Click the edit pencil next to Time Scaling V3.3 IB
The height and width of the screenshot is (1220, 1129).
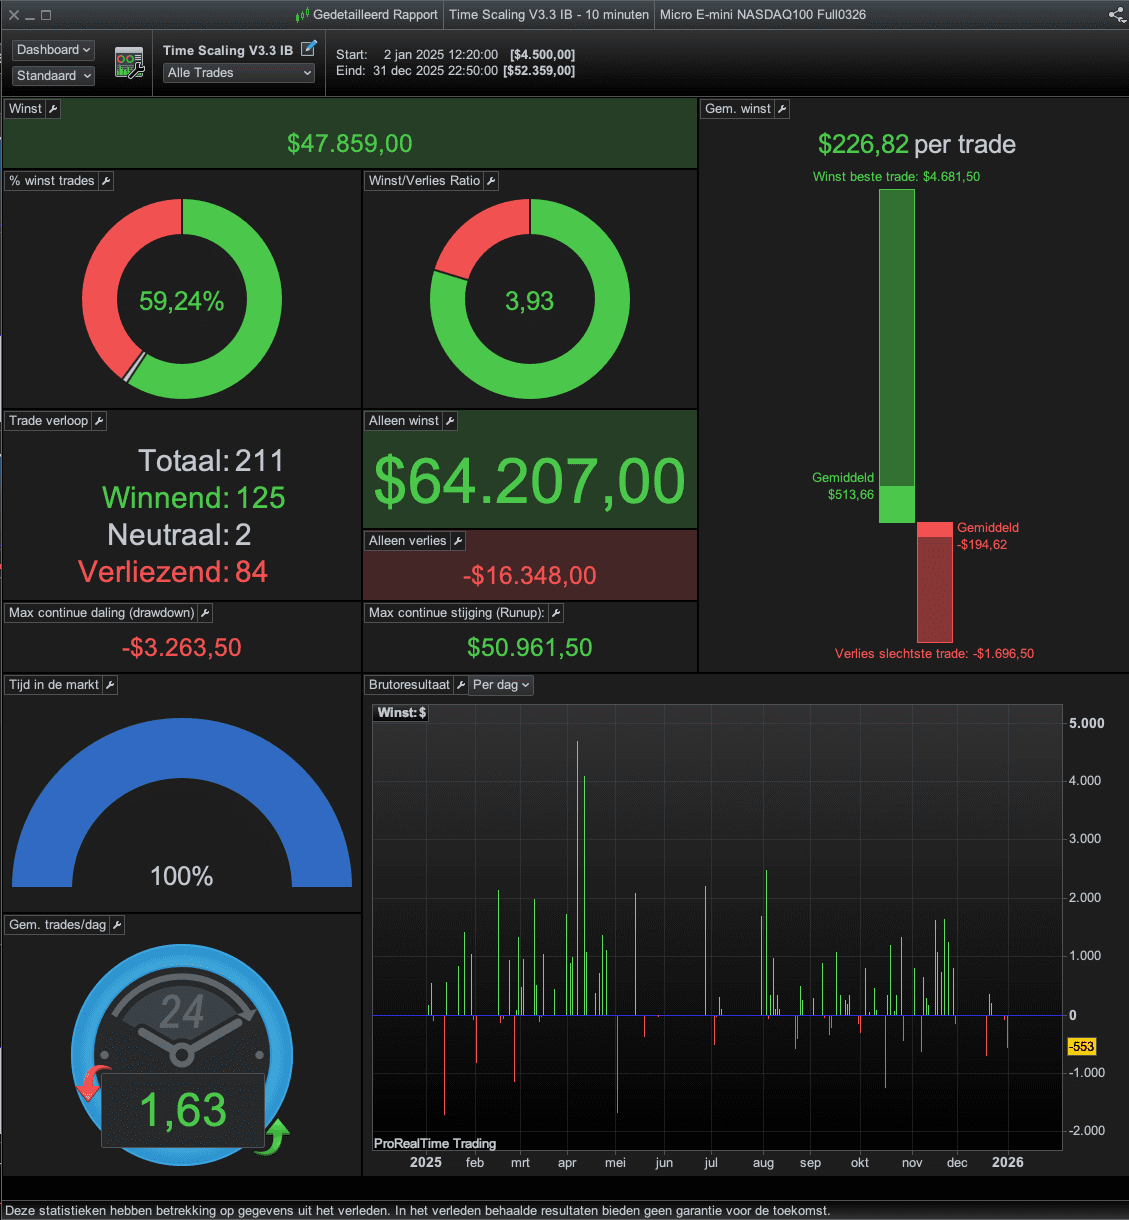click(x=309, y=48)
